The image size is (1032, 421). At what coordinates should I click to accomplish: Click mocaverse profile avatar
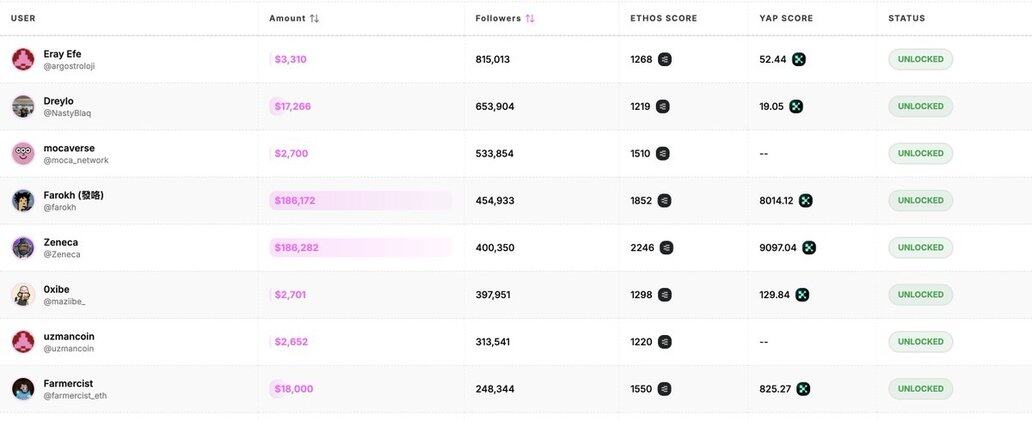[23, 153]
